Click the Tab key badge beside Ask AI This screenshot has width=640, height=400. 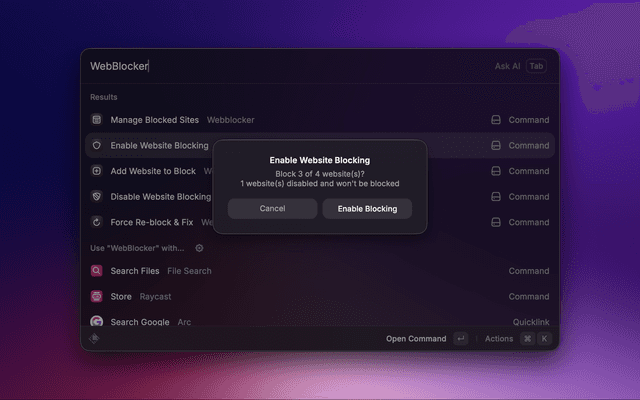537,66
